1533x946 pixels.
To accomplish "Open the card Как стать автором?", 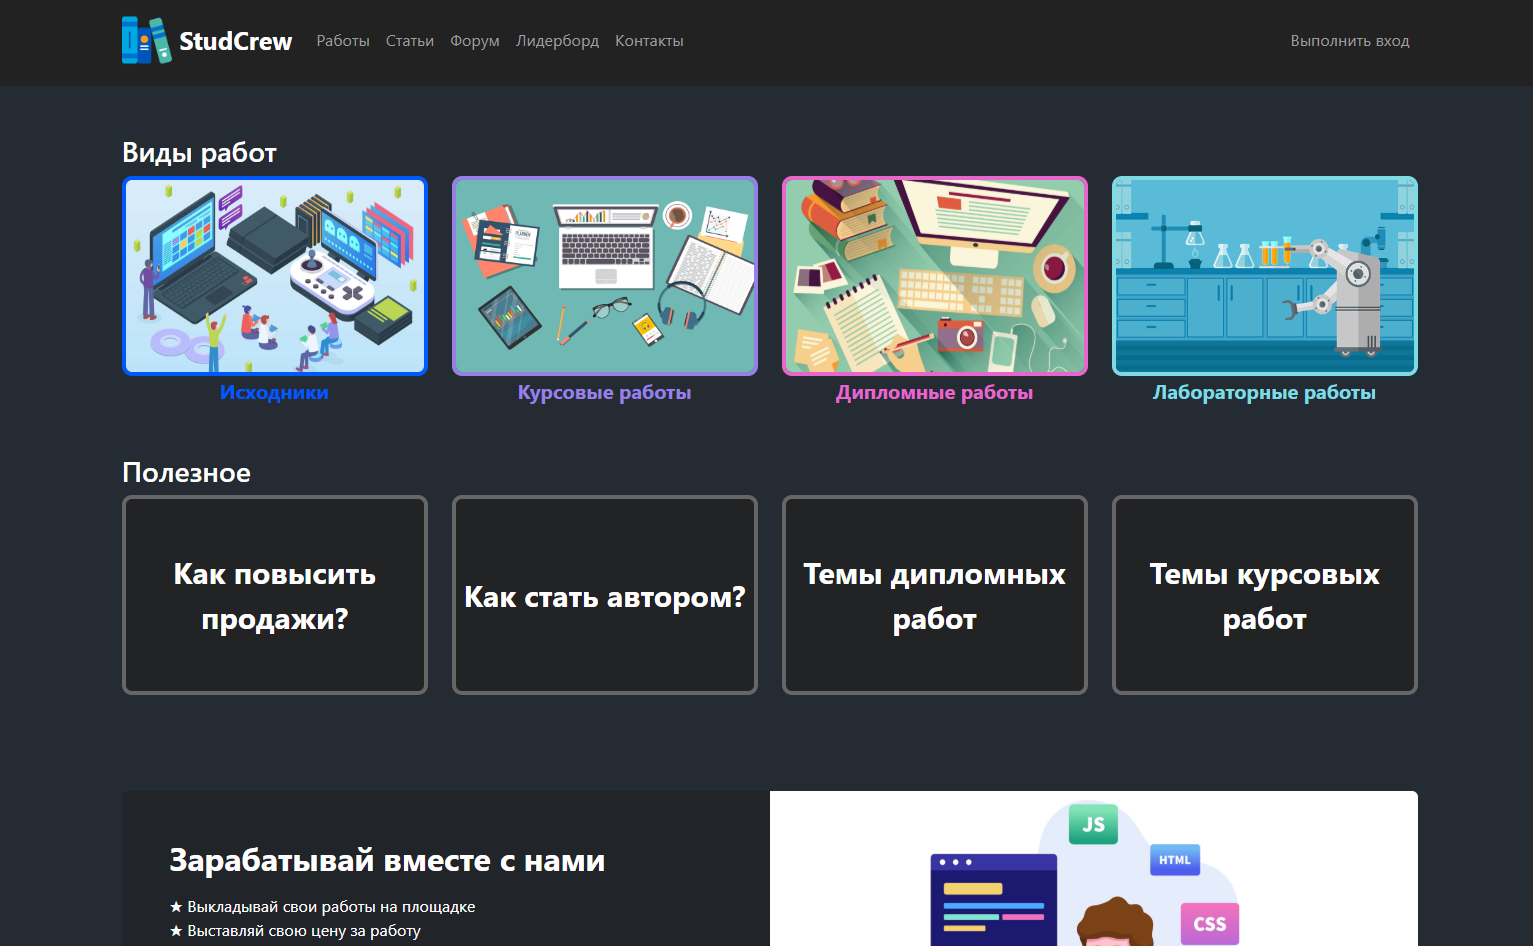I will pos(605,595).
